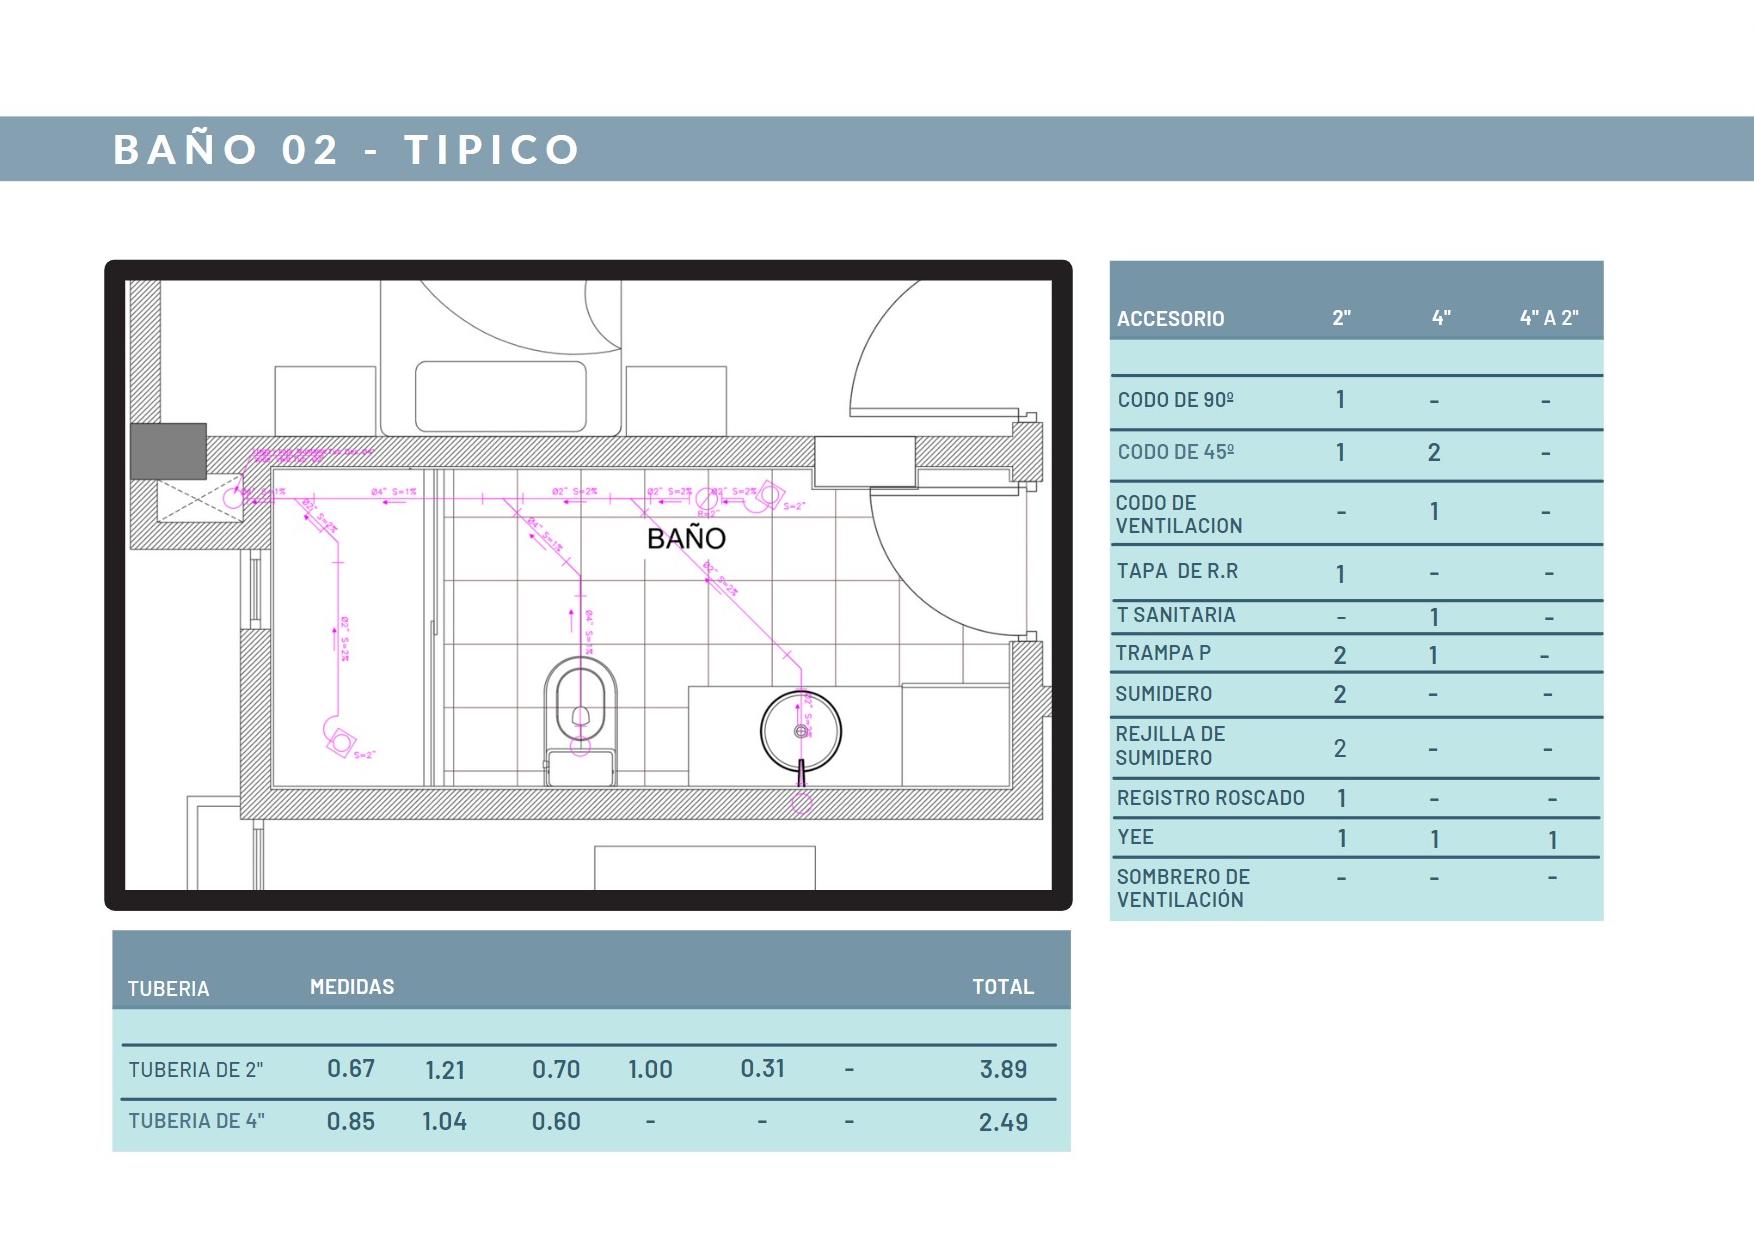
Task: Open the bathroom floor plan drawing
Action: (x=588, y=585)
